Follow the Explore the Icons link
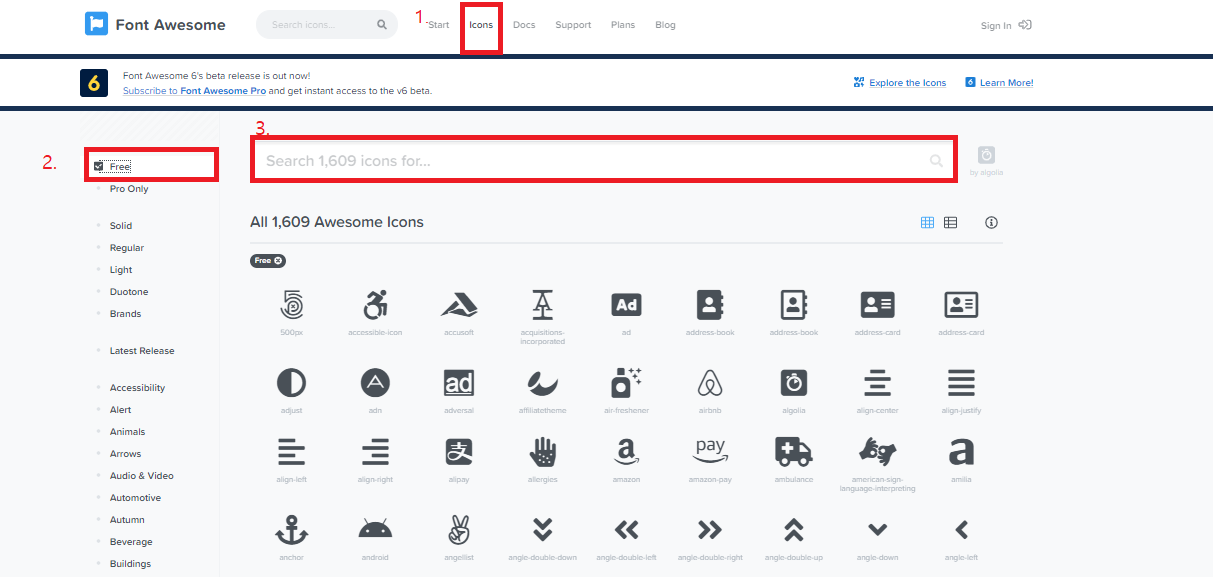This screenshot has height=577, width=1213. tap(900, 83)
